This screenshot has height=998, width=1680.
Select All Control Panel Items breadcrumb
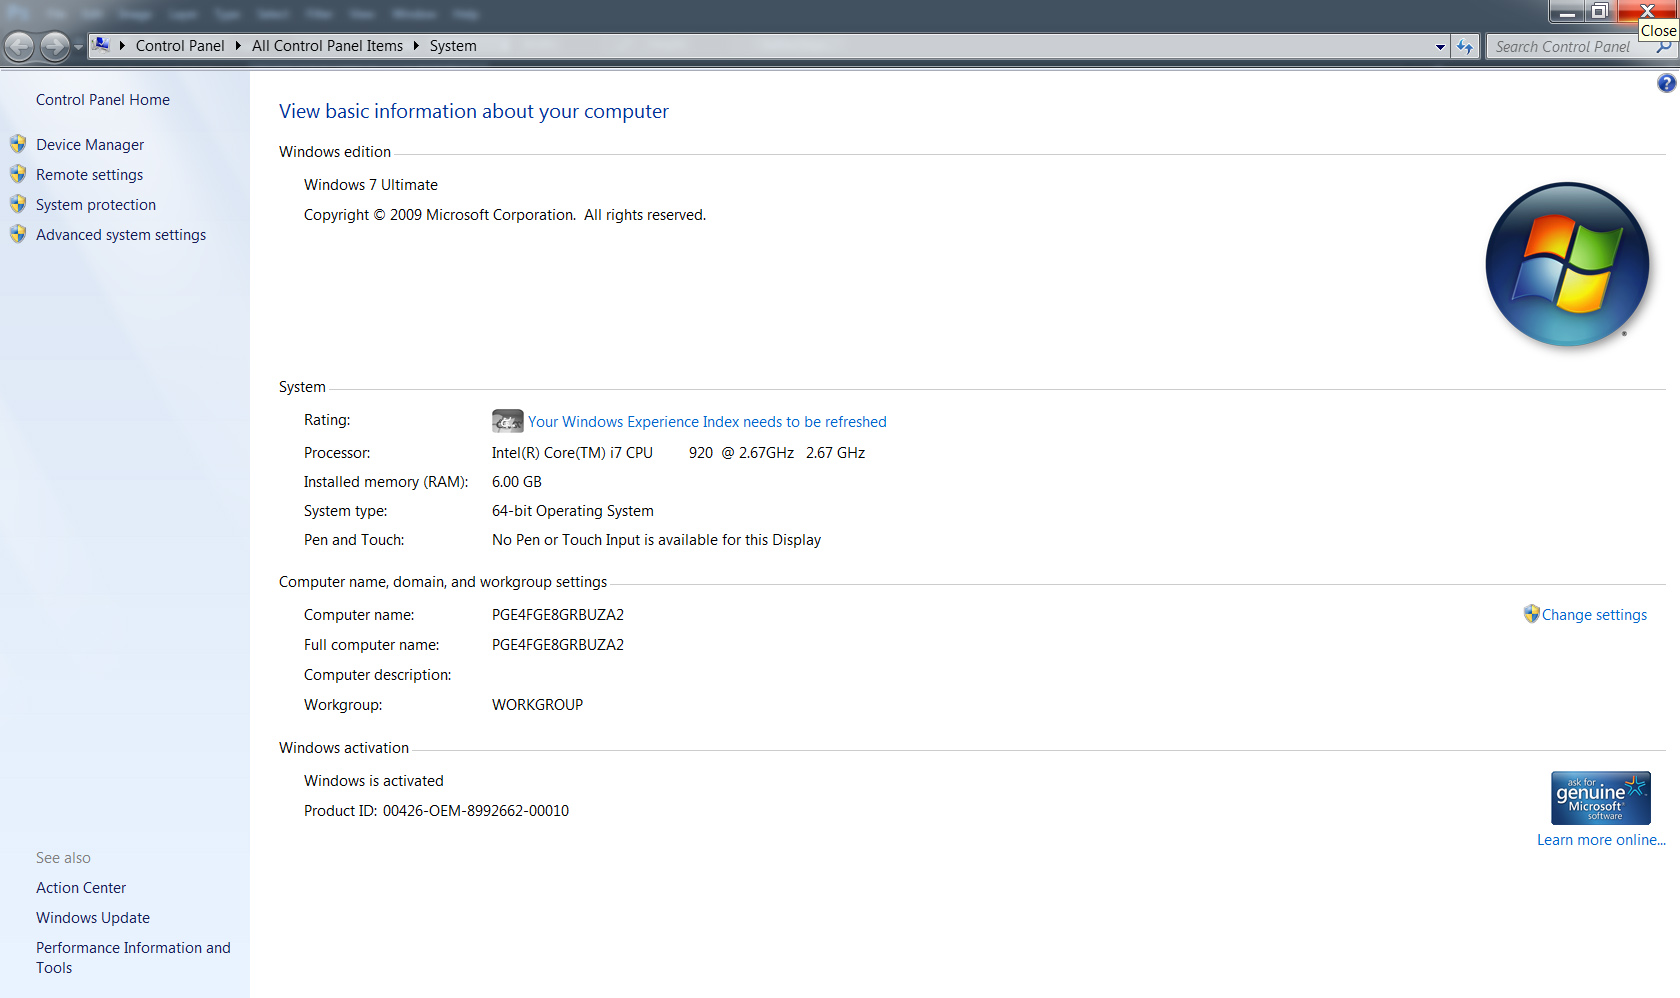pyautogui.click(x=327, y=46)
